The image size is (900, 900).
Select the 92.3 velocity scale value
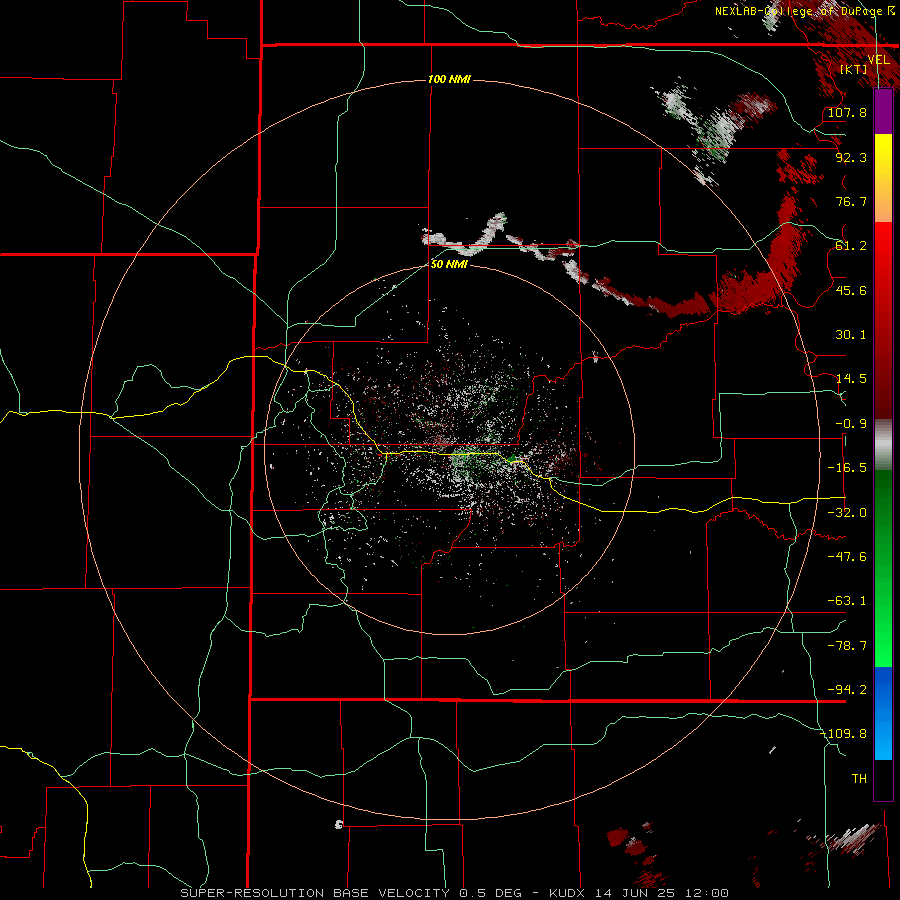click(x=851, y=157)
